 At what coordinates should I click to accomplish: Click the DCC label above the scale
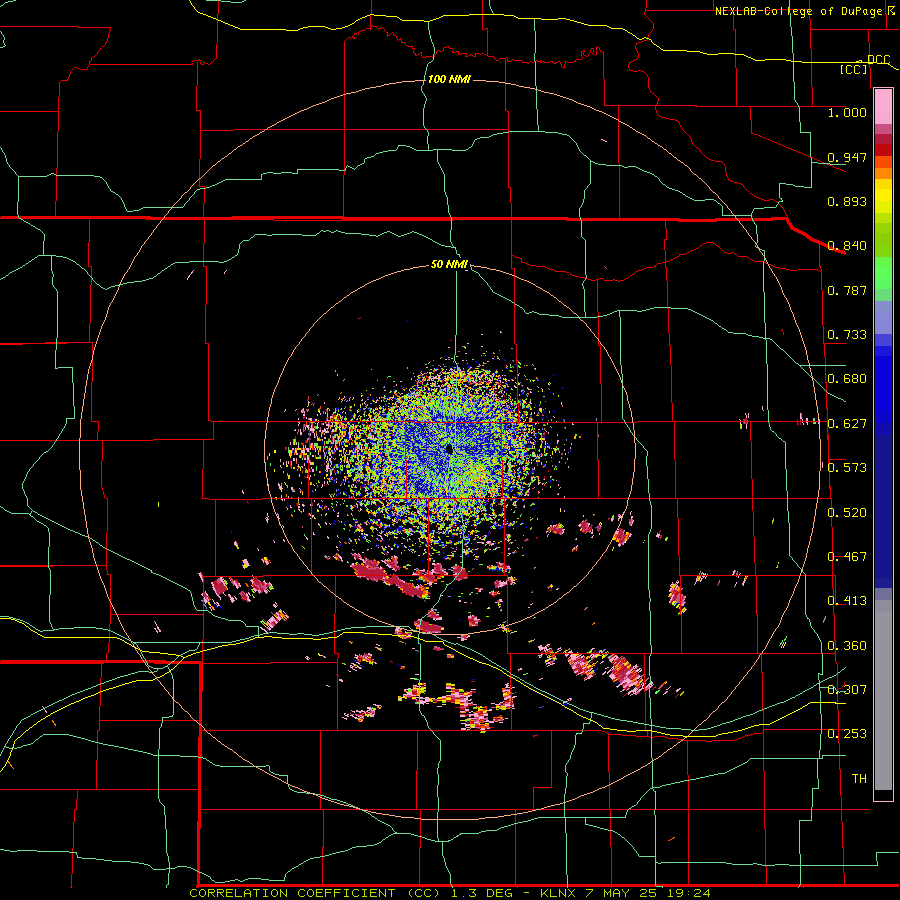pyautogui.click(x=878, y=59)
